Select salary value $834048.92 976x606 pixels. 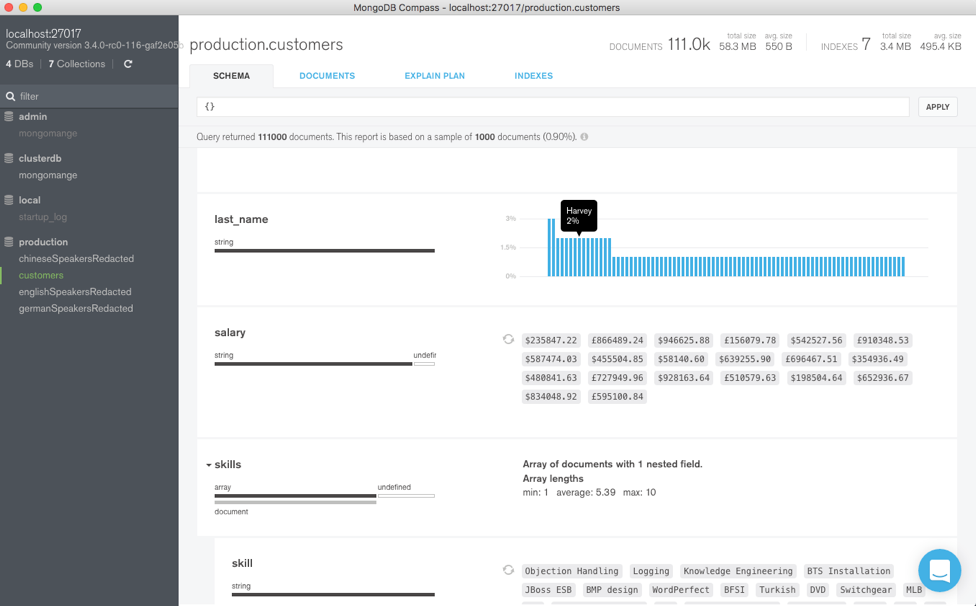point(551,396)
